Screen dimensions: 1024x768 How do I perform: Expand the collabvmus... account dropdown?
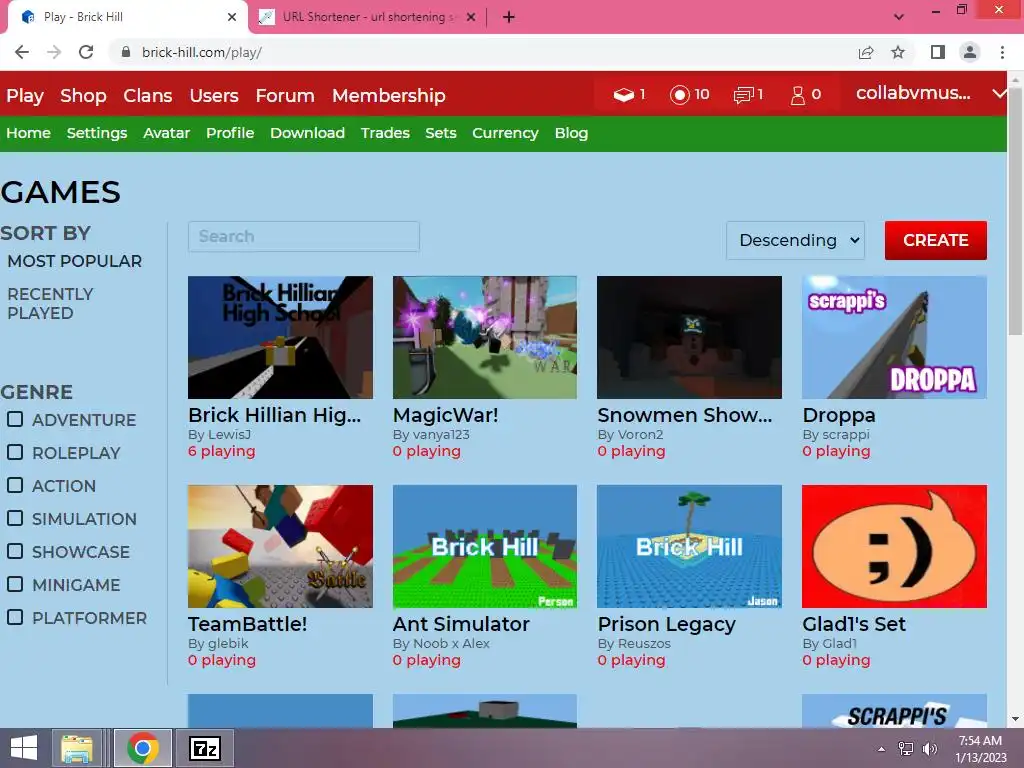pyautogui.click(x=999, y=94)
